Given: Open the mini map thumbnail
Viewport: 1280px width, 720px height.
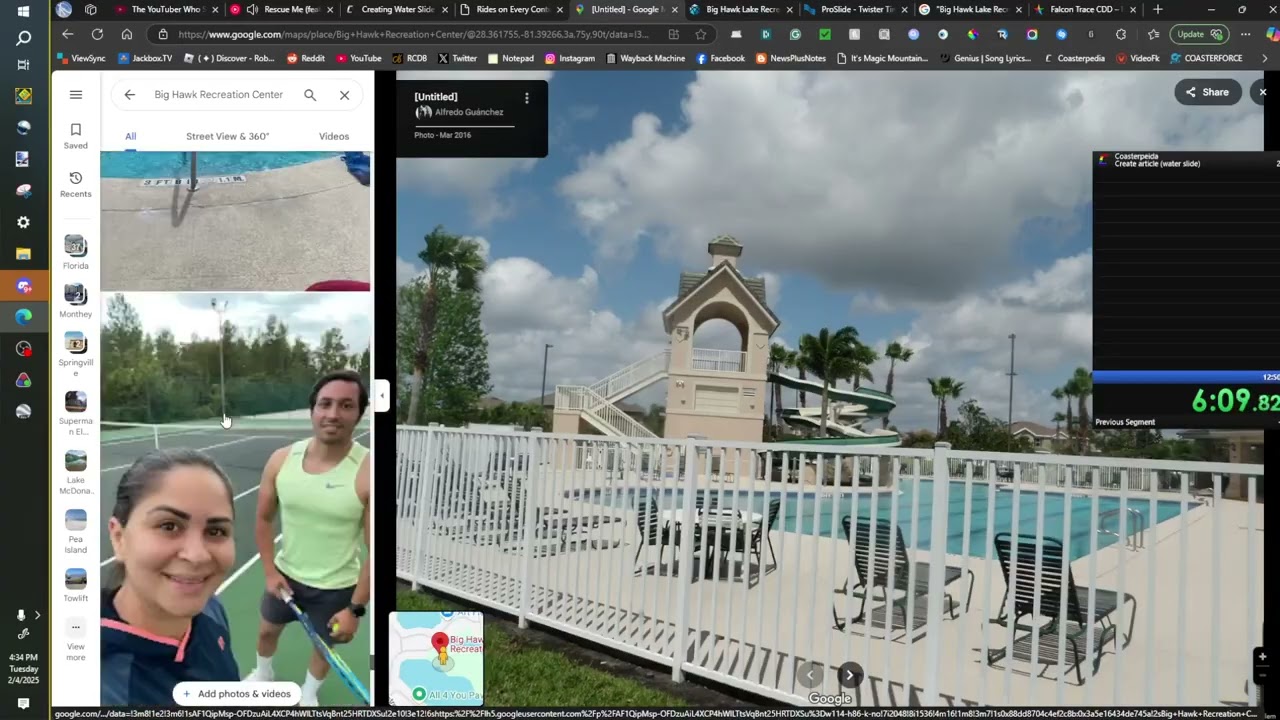Looking at the screenshot, I should (436, 659).
